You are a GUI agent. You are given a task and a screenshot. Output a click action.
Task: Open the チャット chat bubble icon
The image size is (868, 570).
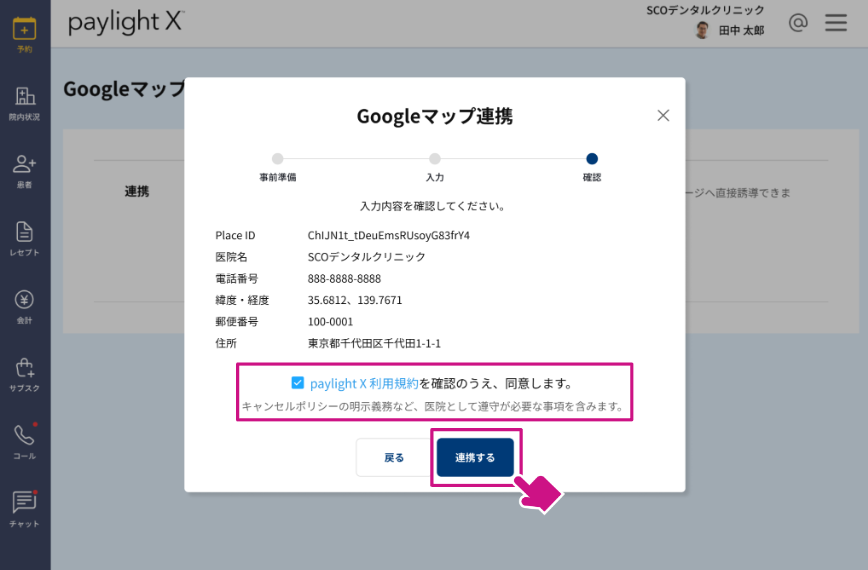(24, 502)
